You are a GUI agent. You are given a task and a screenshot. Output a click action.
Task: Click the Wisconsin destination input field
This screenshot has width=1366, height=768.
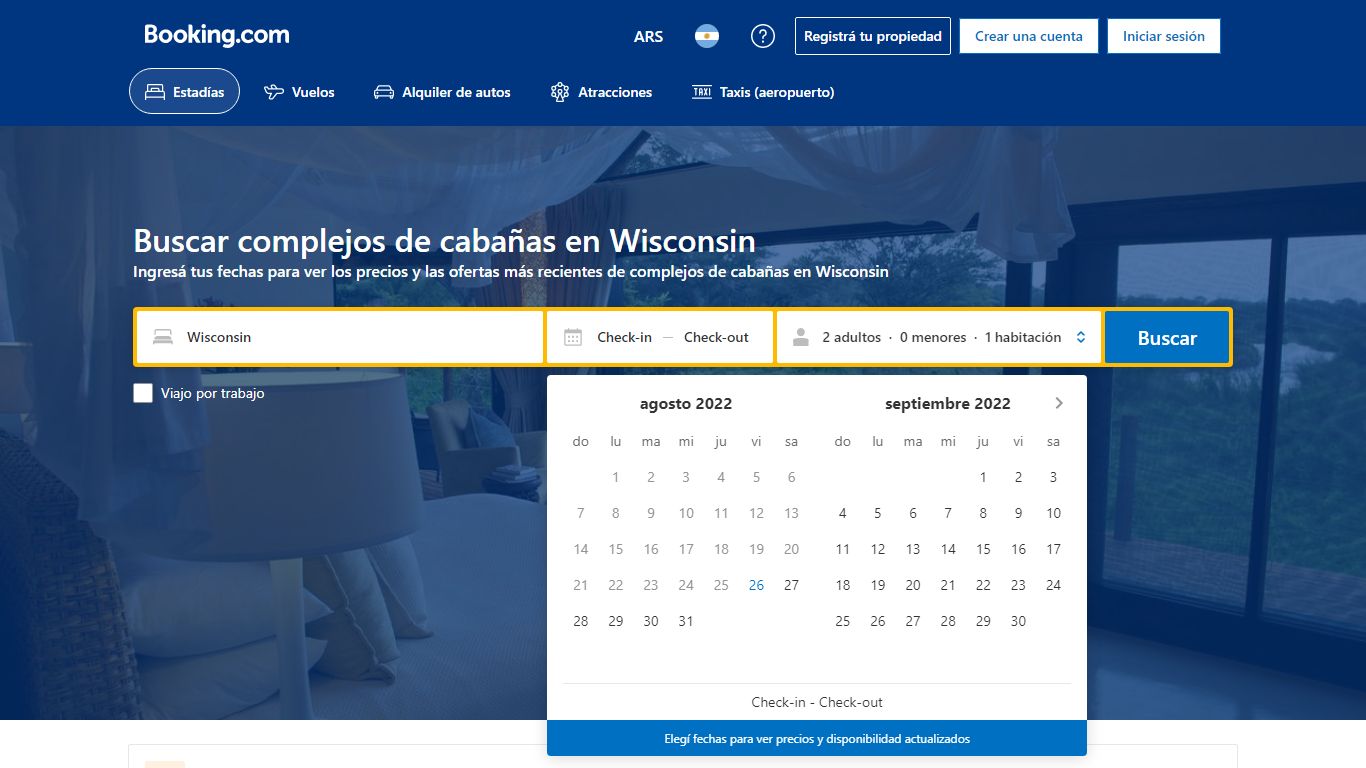point(340,337)
